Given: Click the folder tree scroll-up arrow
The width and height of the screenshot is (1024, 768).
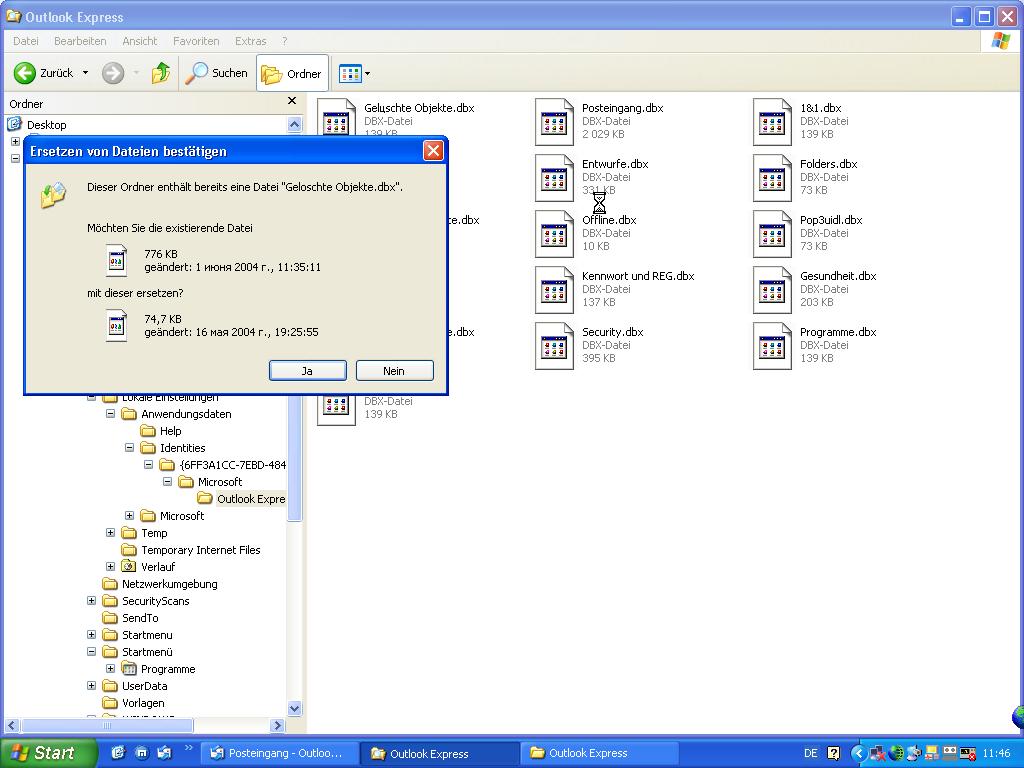Looking at the screenshot, I should point(295,124).
